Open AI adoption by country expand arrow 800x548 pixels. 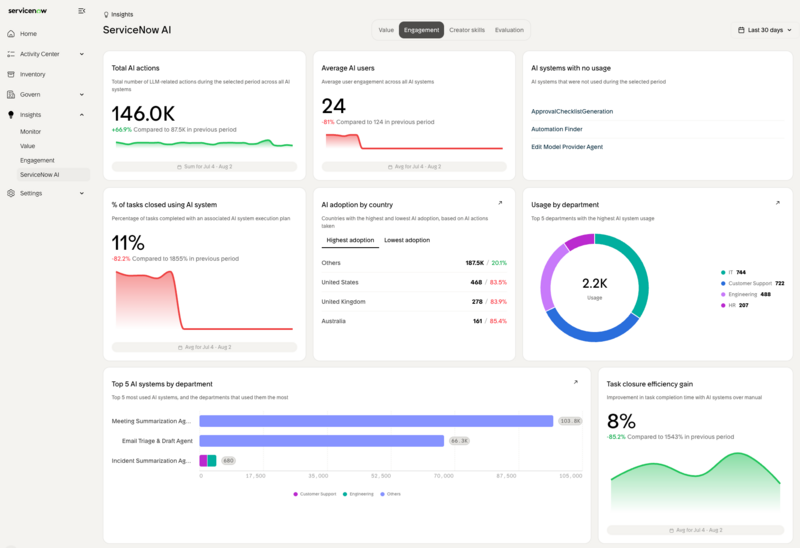[500, 203]
